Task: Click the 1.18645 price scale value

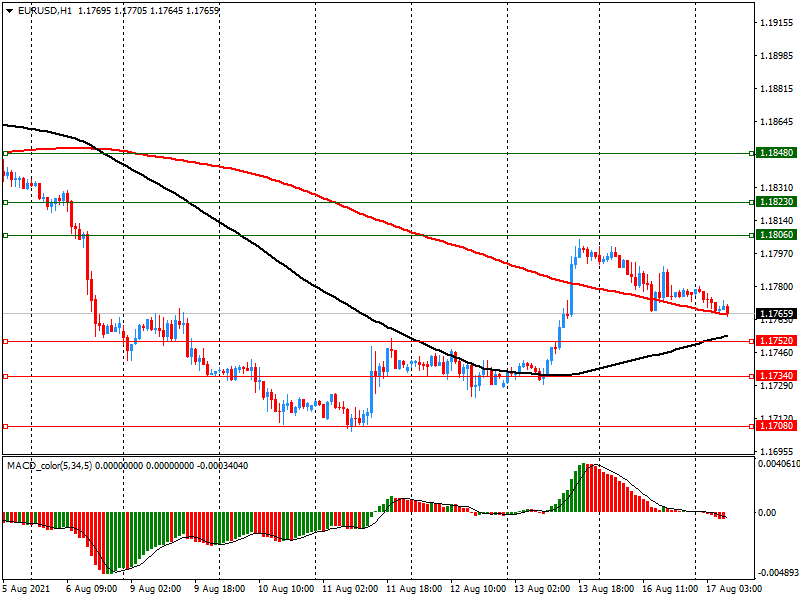Action: pyautogui.click(x=777, y=122)
